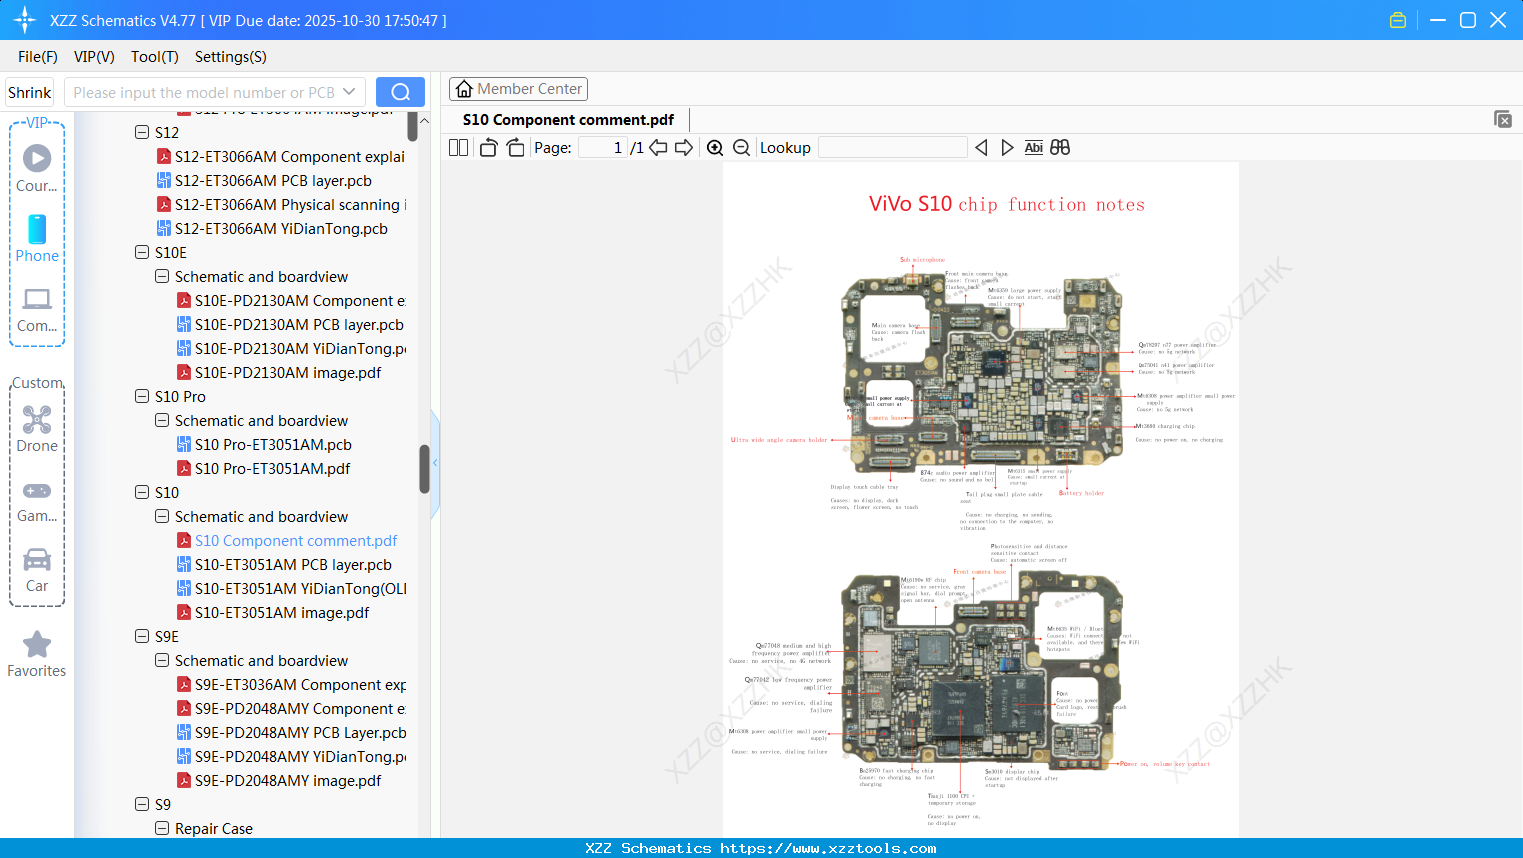Click inside the Lookup search field
The width and height of the screenshot is (1523, 858).
tap(891, 147)
